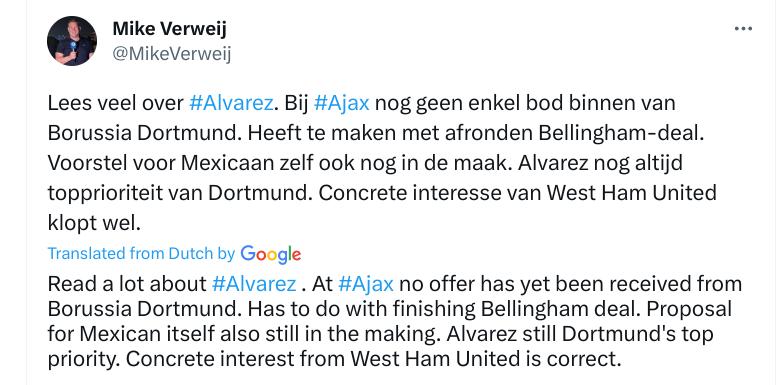
Task: Click the 'klopt wel.' final Dutch line
Action: click(95, 223)
